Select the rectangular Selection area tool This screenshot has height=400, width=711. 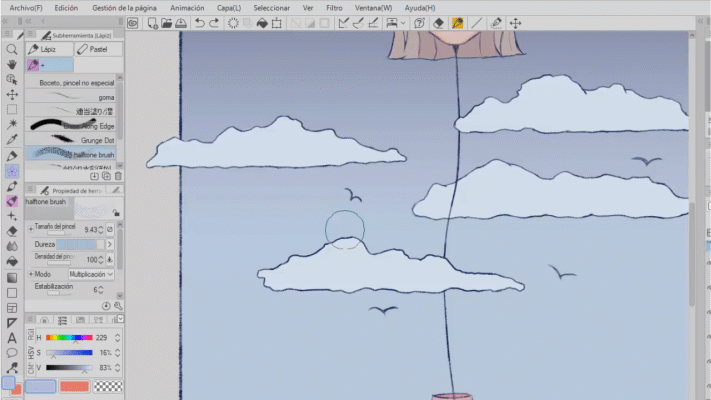pyautogui.click(x=12, y=109)
